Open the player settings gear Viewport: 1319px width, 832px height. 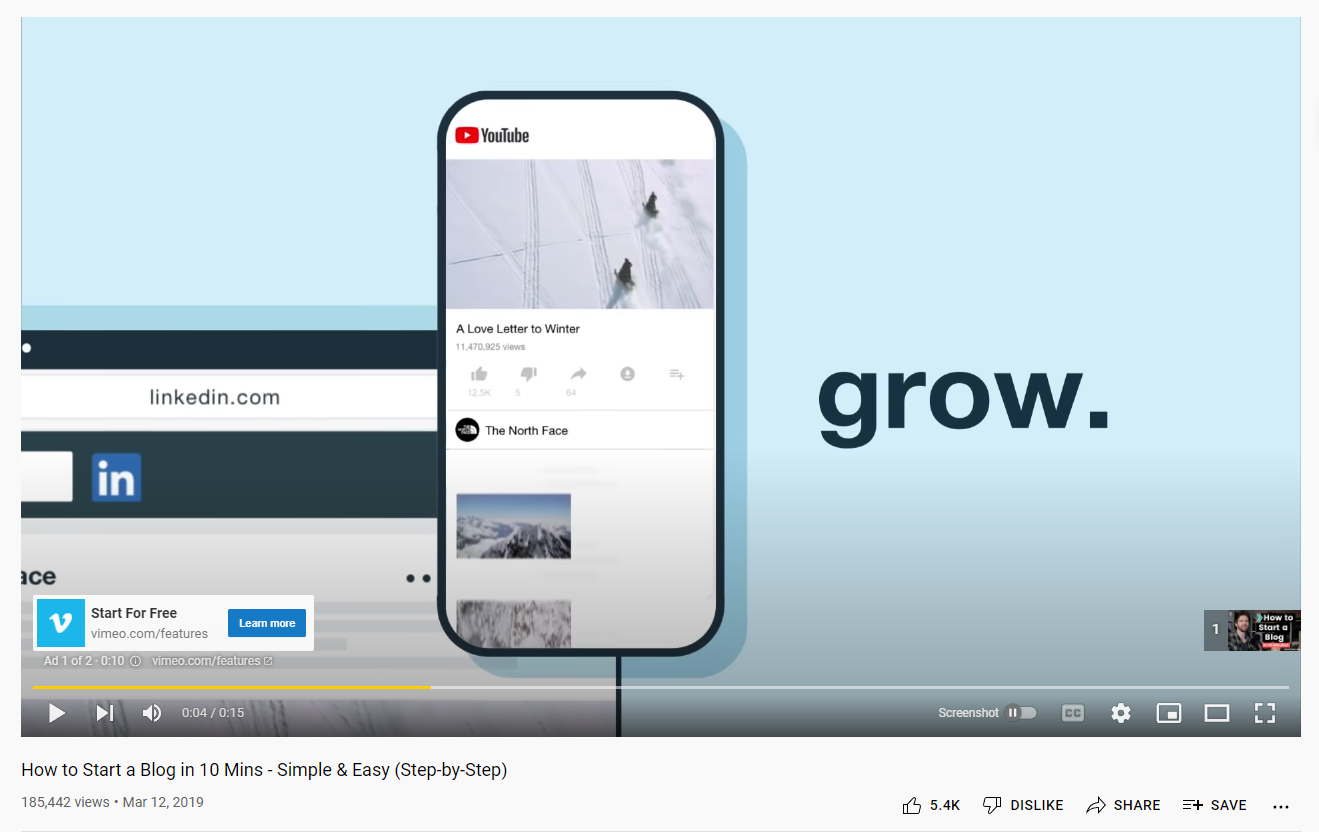click(1121, 713)
